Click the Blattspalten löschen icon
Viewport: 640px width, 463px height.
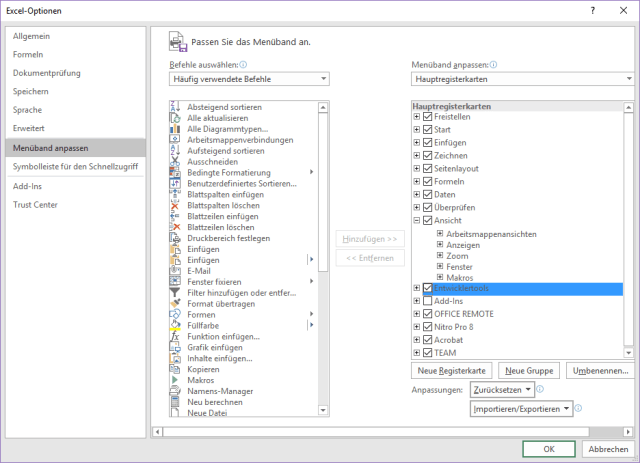tap(176, 205)
